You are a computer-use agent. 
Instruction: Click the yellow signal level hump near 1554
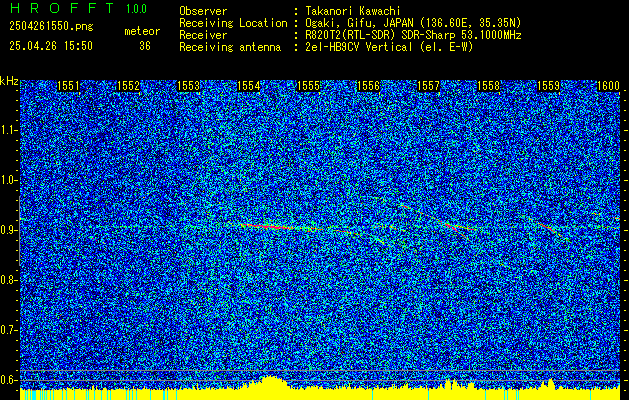click(271, 382)
